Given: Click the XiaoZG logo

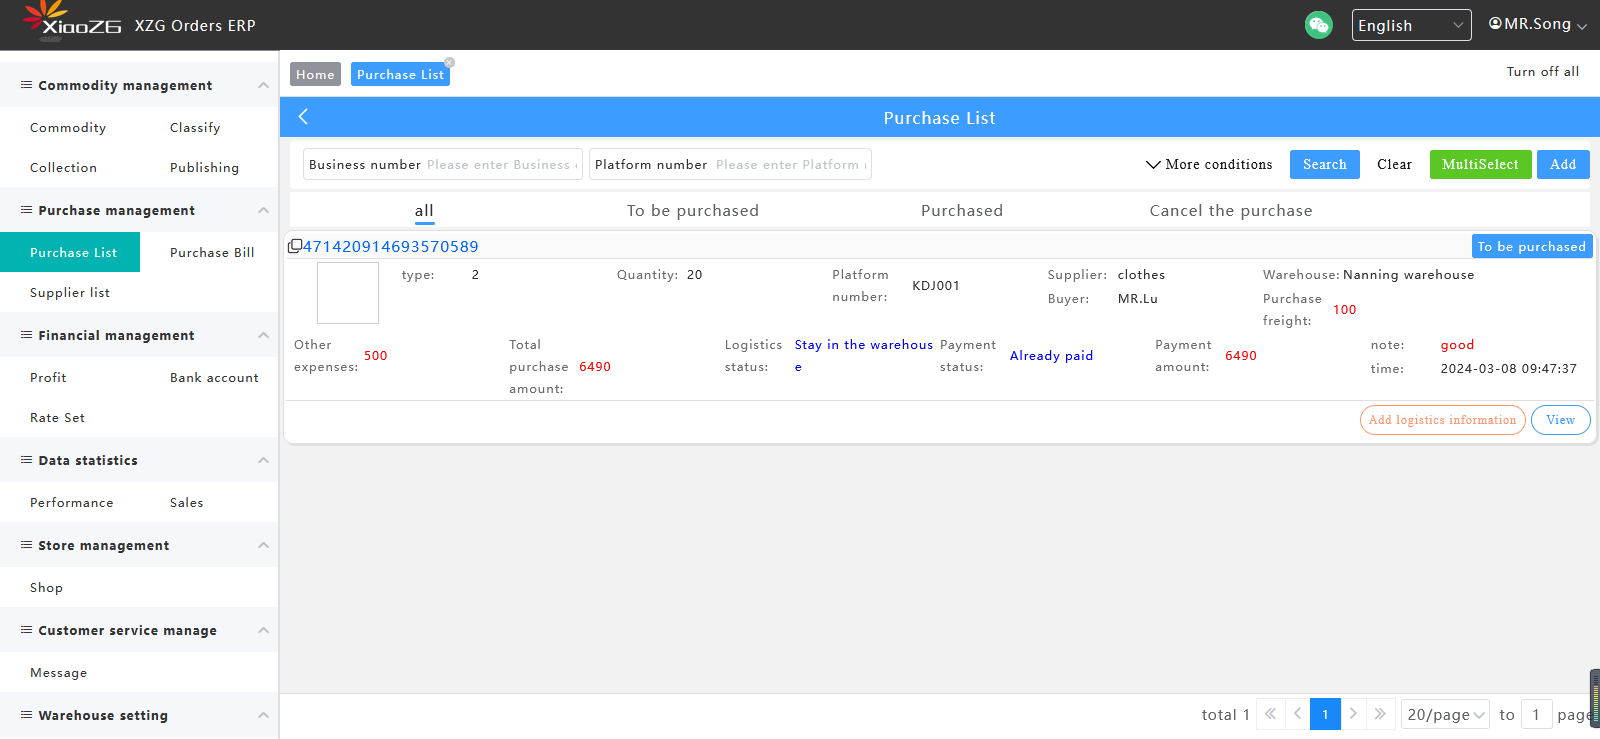Looking at the screenshot, I should coord(72,24).
